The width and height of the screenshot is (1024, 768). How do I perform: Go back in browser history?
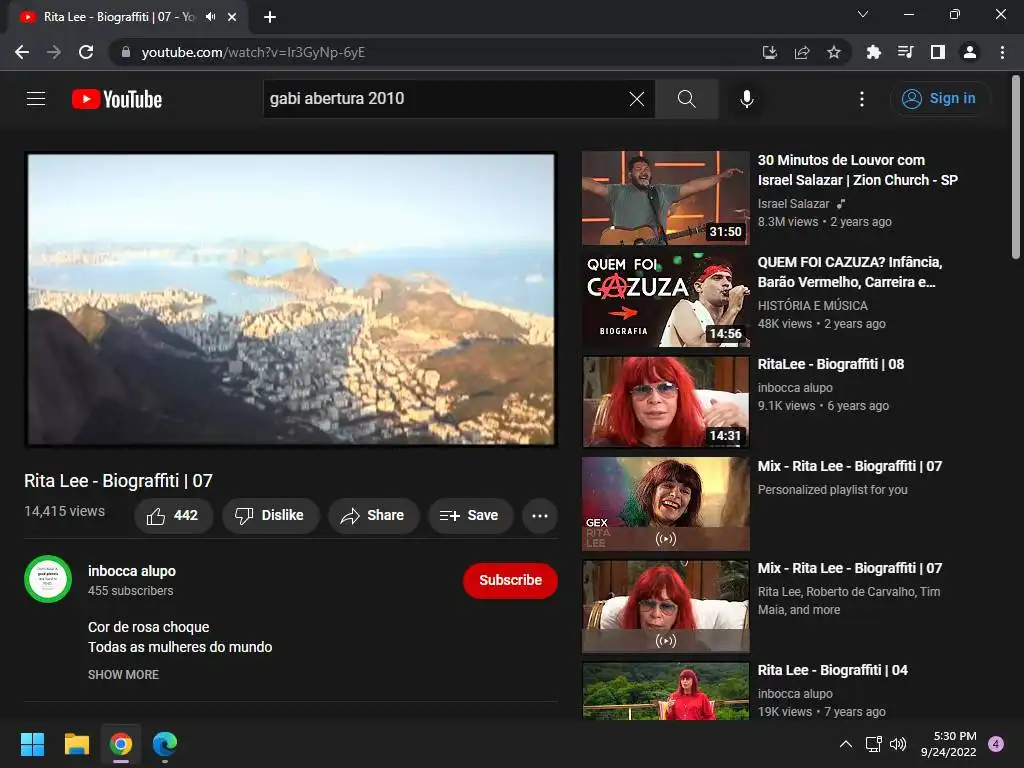click(x=22, y=52)
